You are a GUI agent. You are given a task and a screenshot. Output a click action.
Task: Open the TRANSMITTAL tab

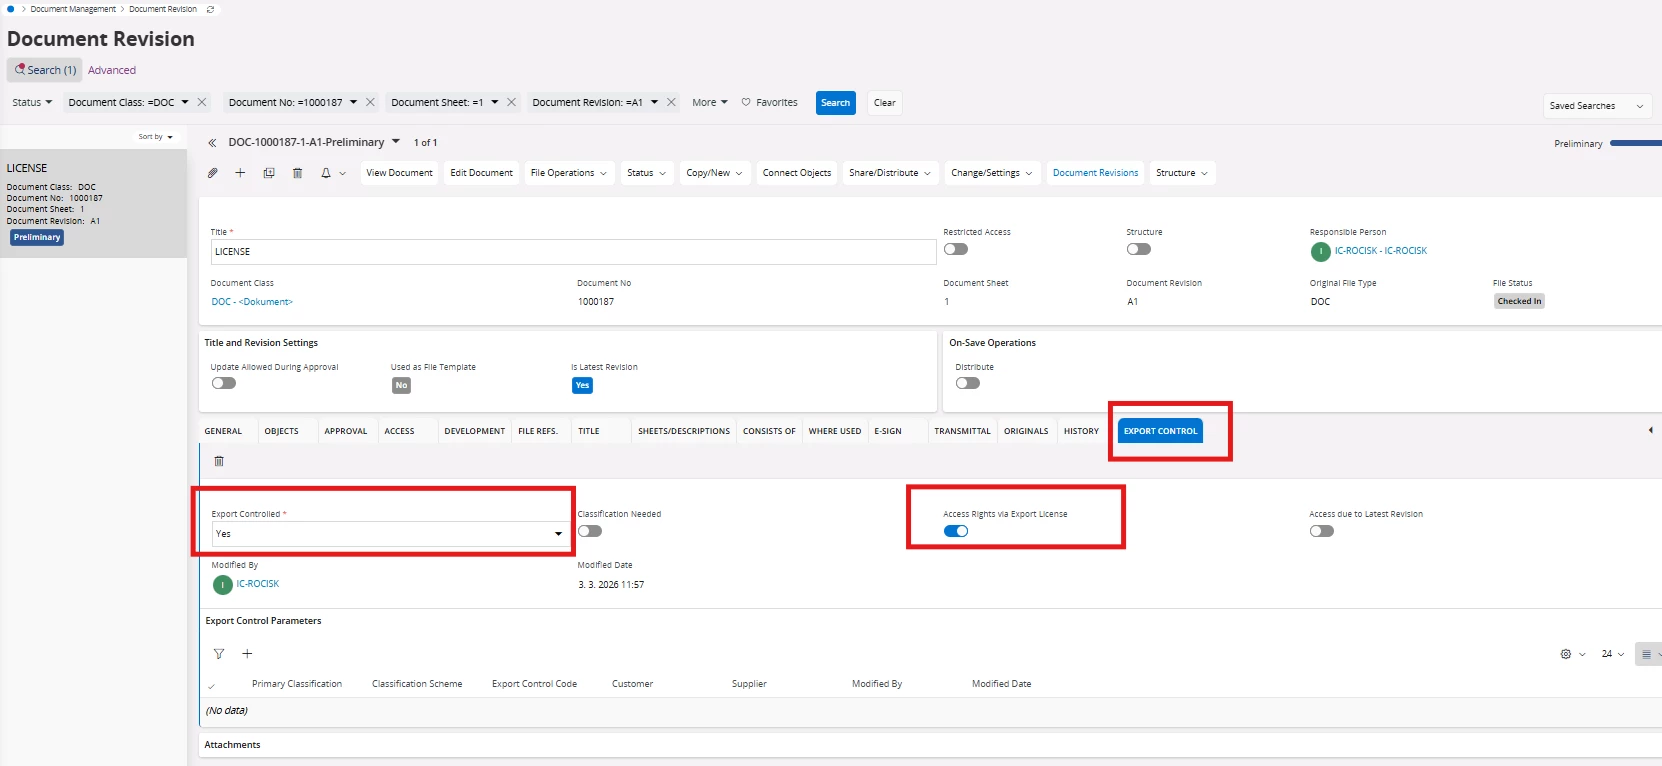click(x=962, y=431)
